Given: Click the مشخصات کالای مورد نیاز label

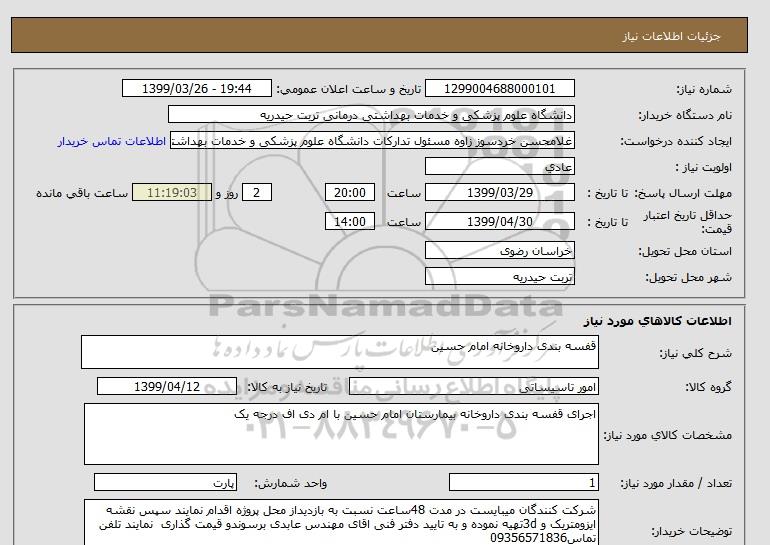Looking at the screenshot, I should click(x=667, y=435).
